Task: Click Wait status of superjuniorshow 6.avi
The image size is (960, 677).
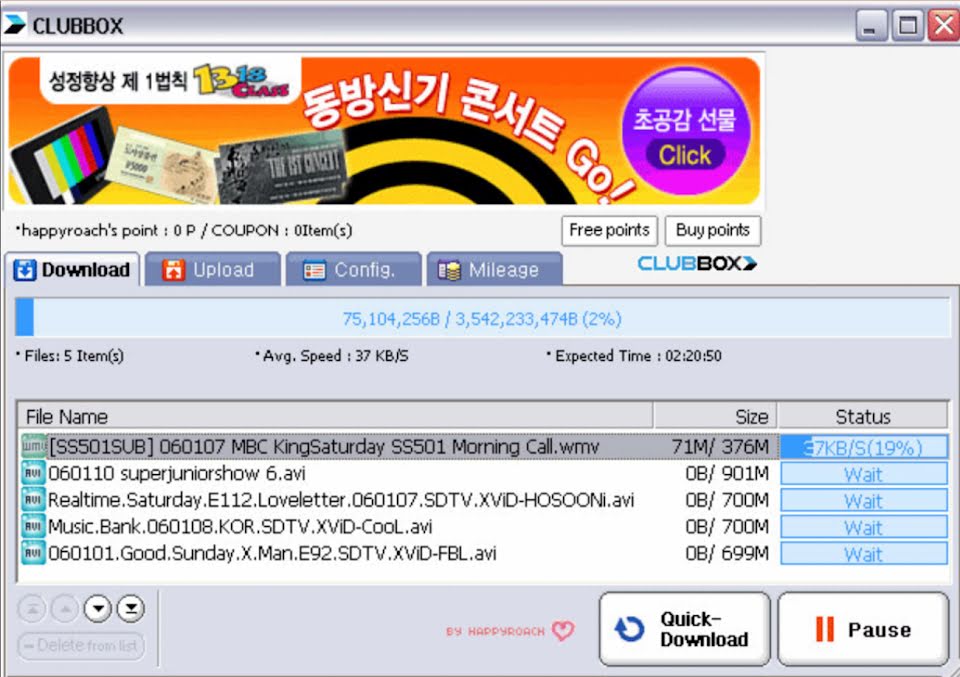Action: click(x=864, y=474)
